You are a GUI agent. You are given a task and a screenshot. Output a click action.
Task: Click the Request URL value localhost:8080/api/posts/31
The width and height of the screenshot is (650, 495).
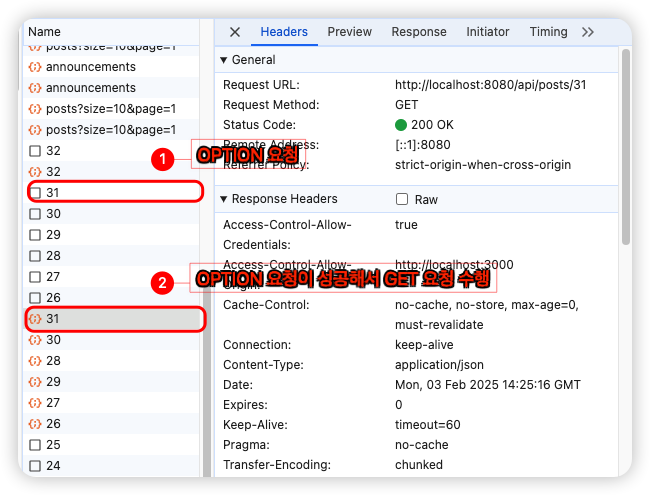pos(490,84)
